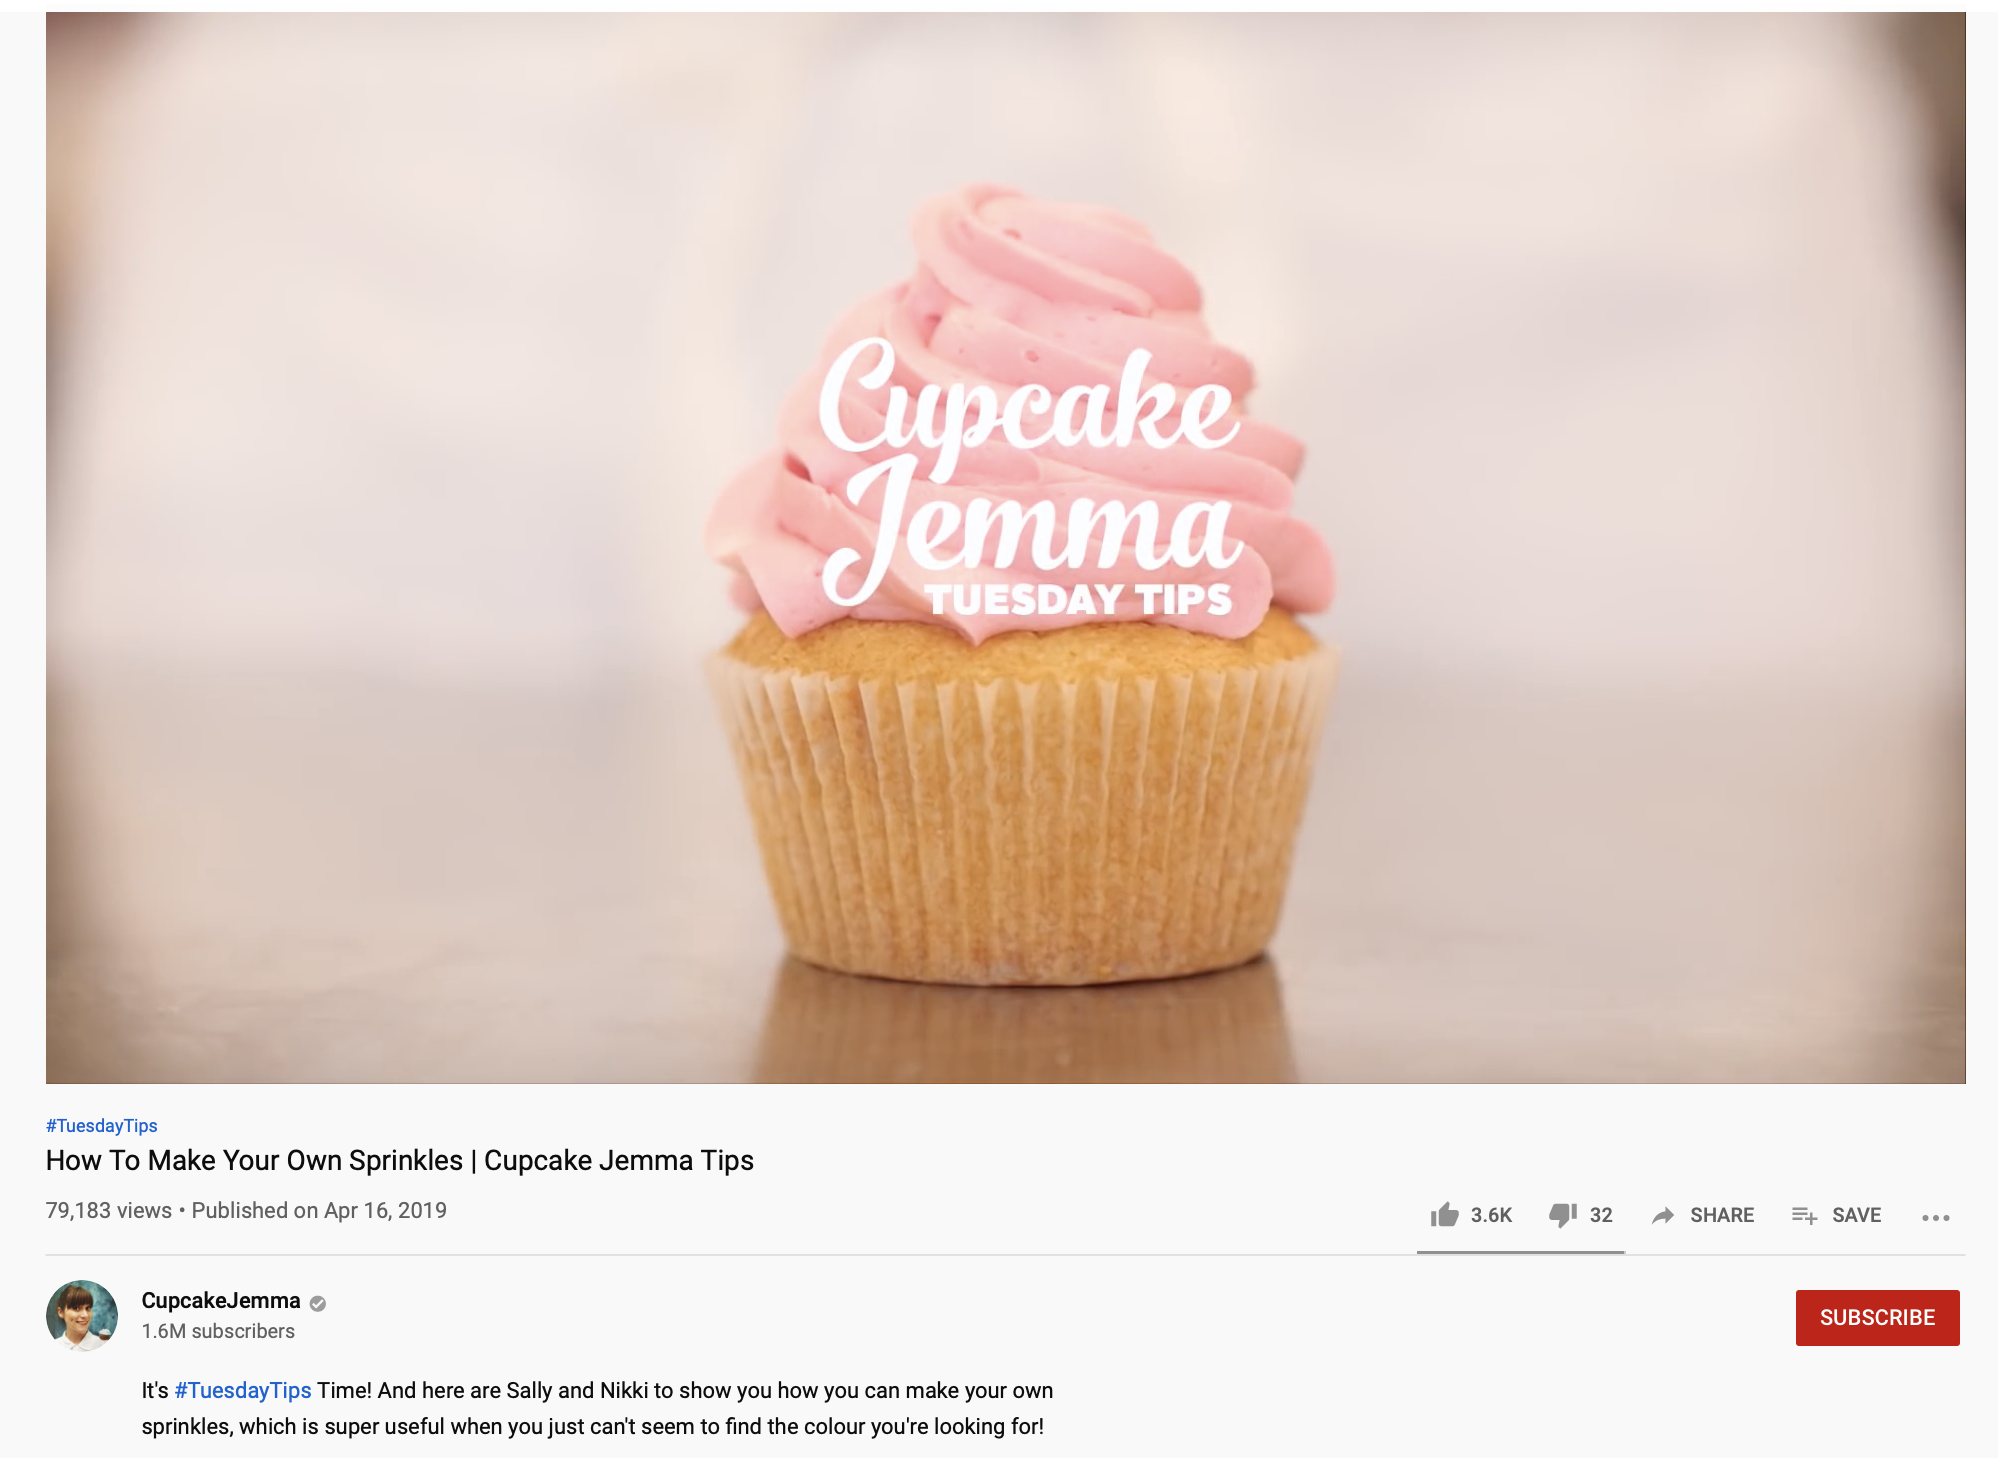Viewport: 1998px width, 1458px height.
Task: Click the like-to-dislike ratio bar
Action: tap(1520, 1251)
